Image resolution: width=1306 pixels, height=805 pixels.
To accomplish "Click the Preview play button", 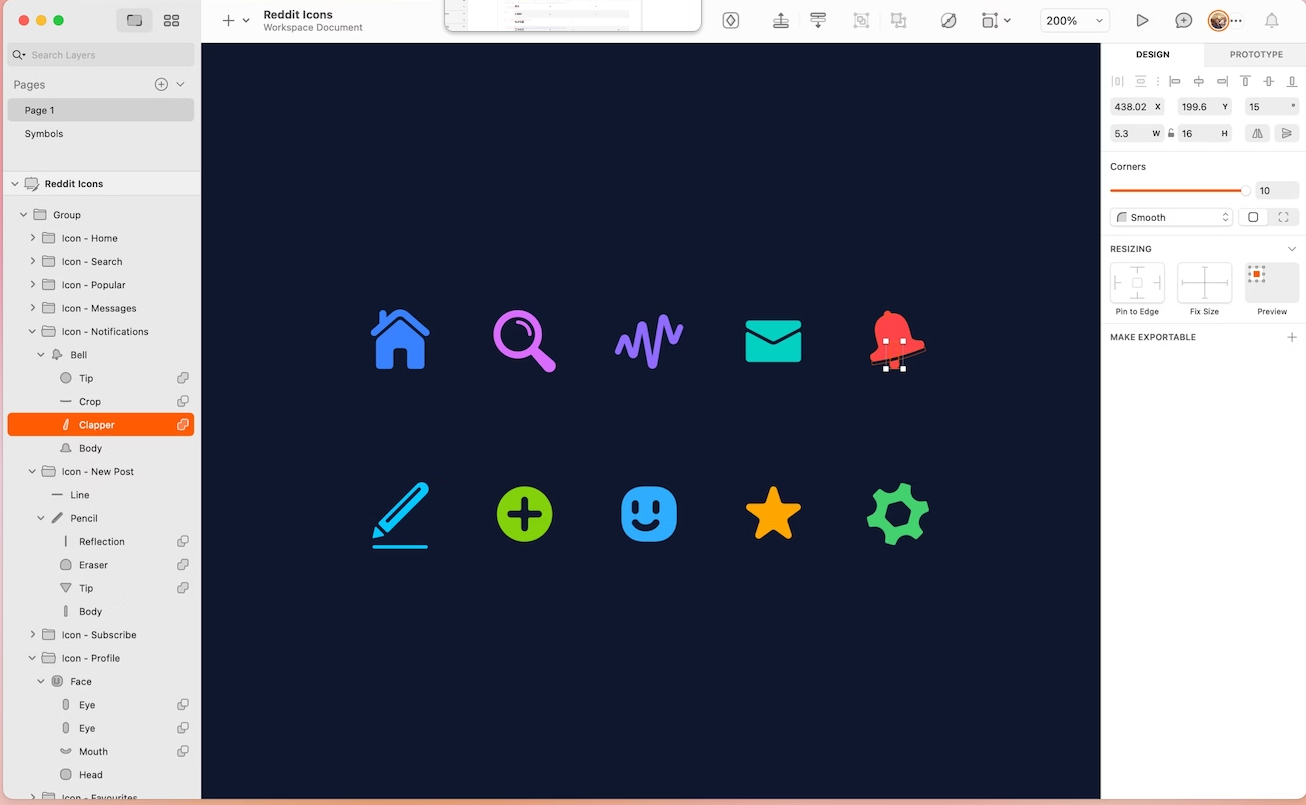I will tap(1142, 20).
